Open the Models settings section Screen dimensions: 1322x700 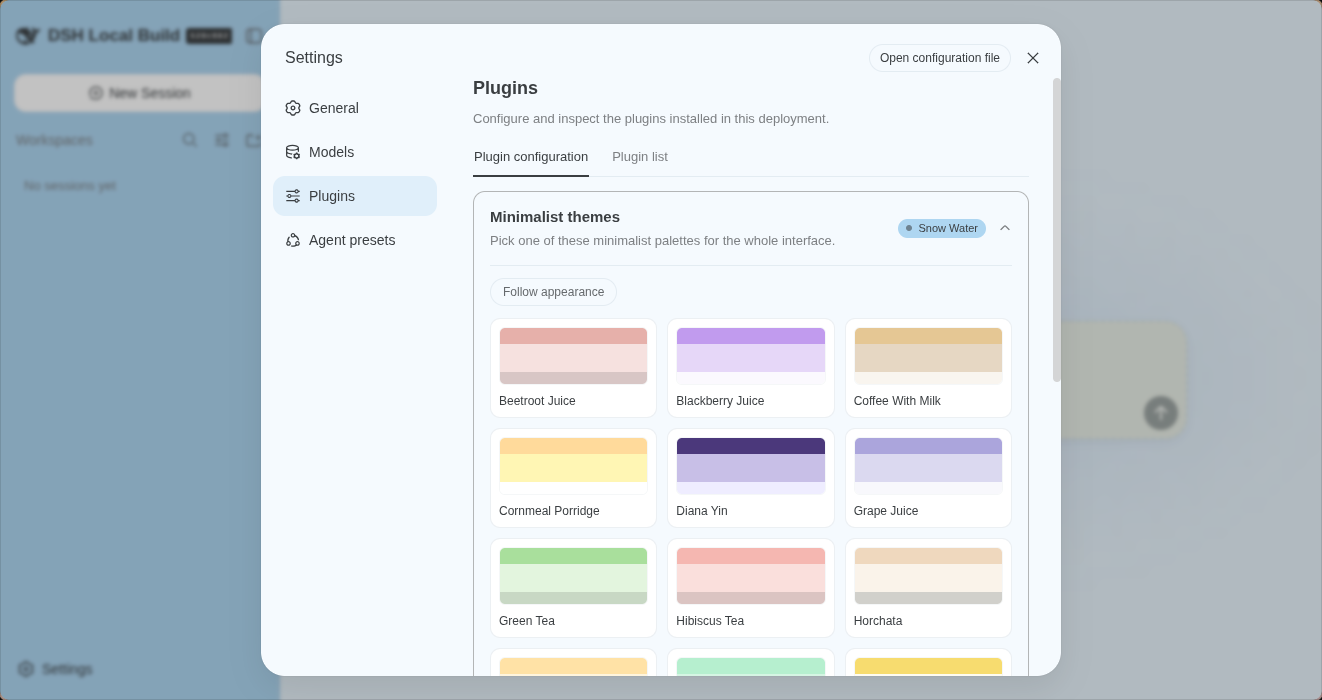[x=355, y=152]
